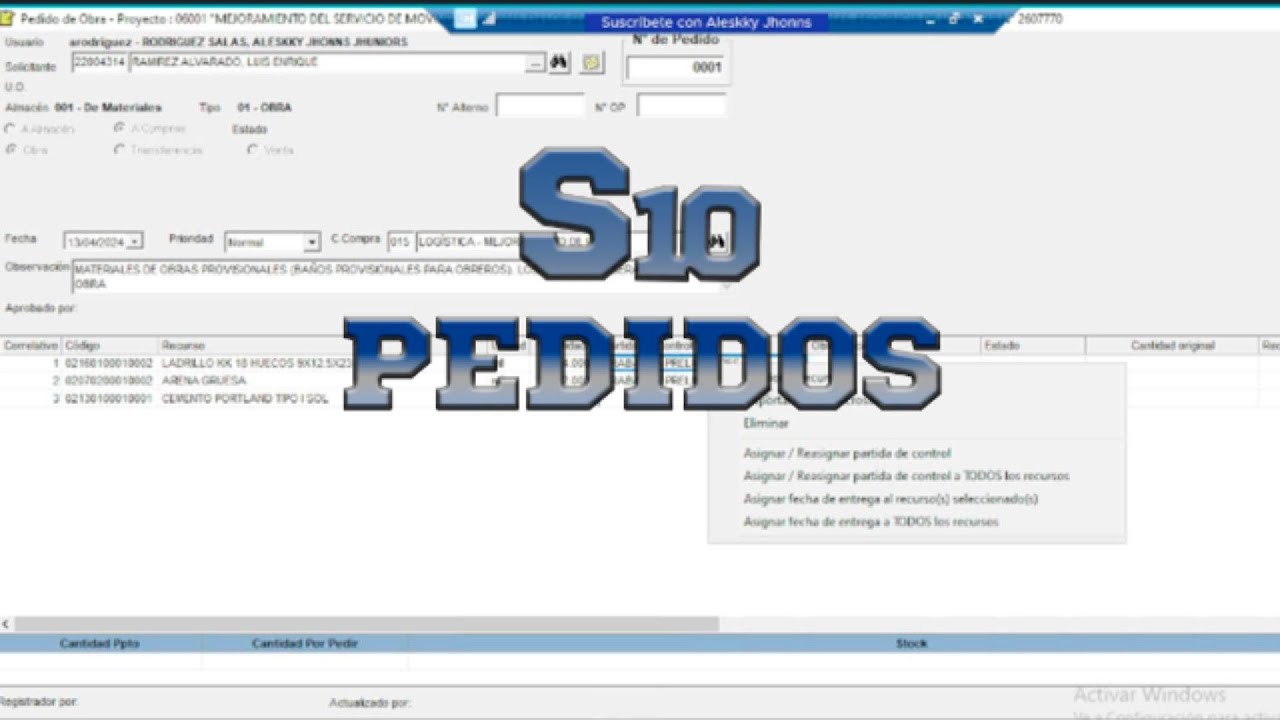Click the Suscríbete con Aleskky Jhonns banner
The width and height of the screenshot is (1280, 720).
[706, 22]
